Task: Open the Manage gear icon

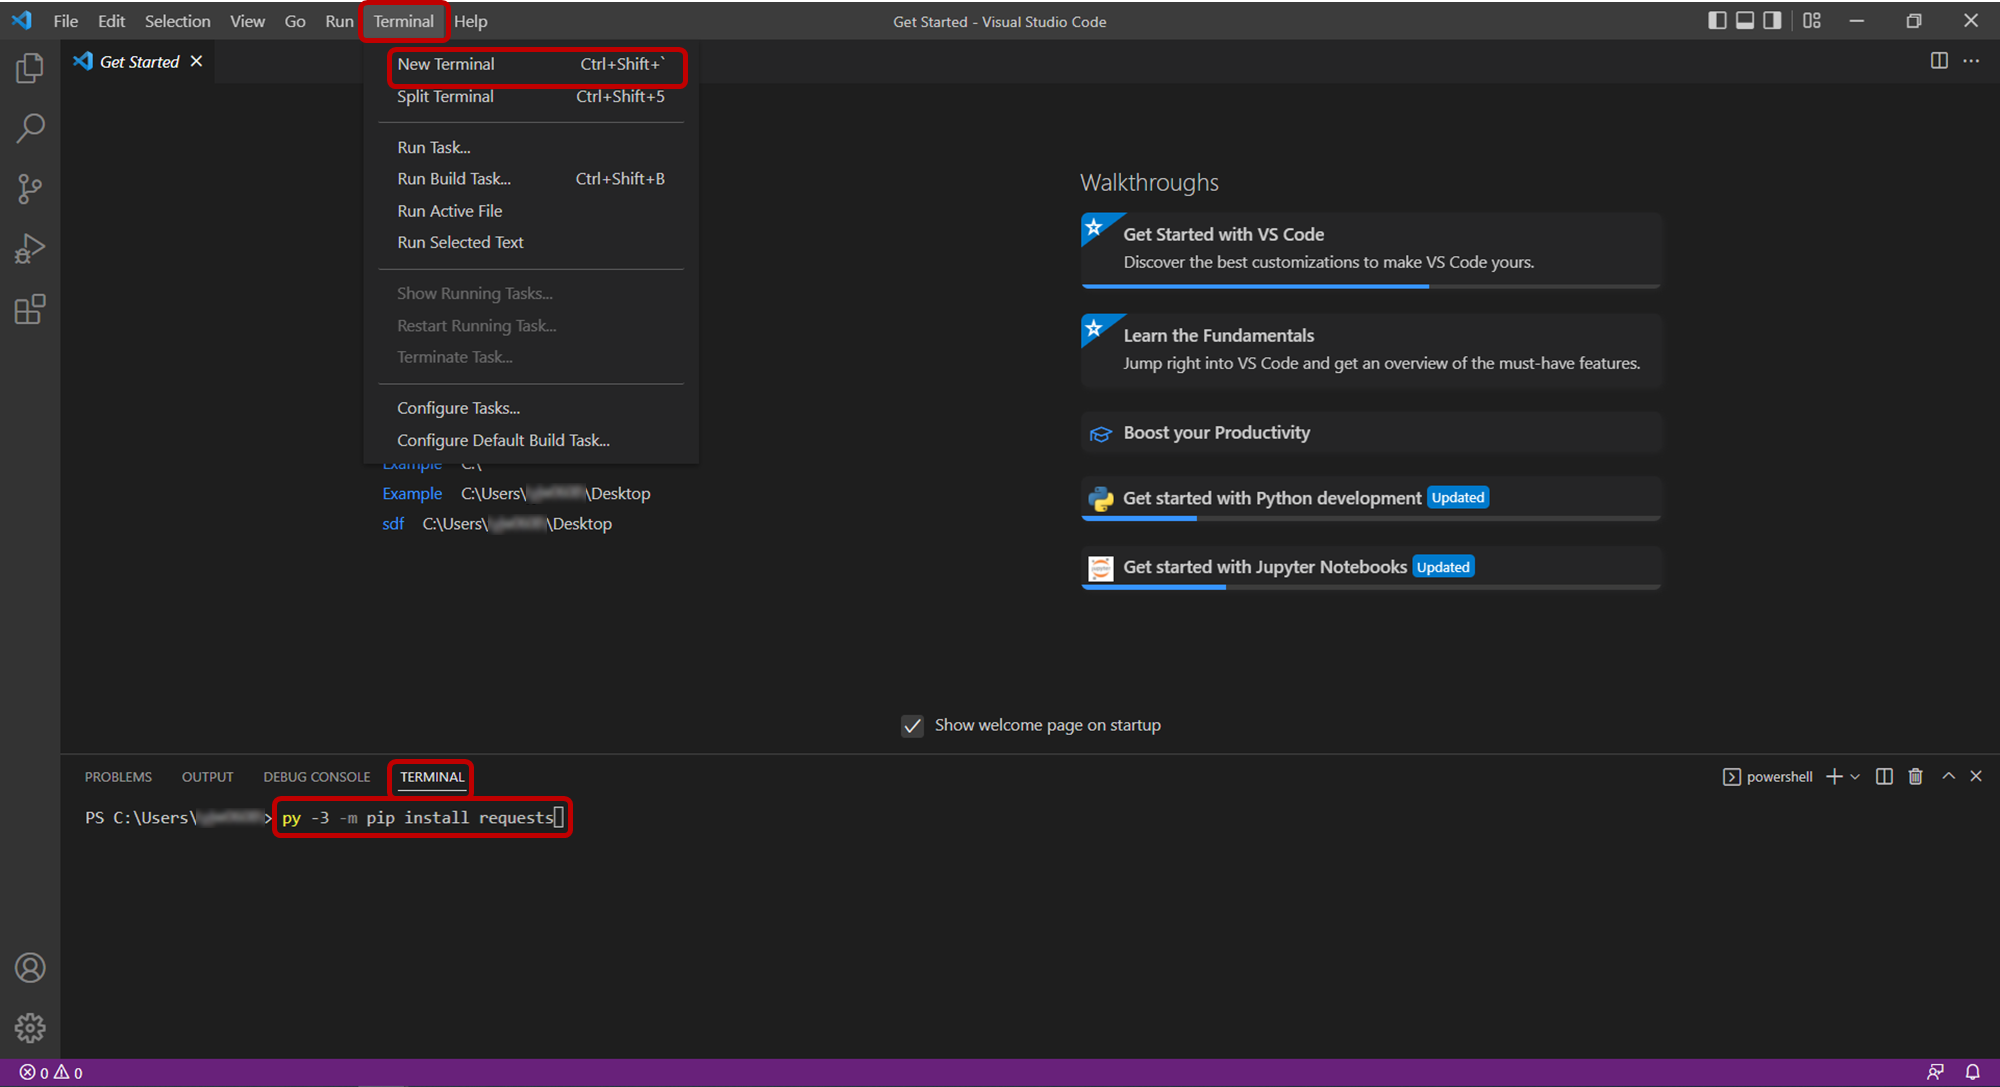Action: pyautogui.click(x=30, y=1028)
